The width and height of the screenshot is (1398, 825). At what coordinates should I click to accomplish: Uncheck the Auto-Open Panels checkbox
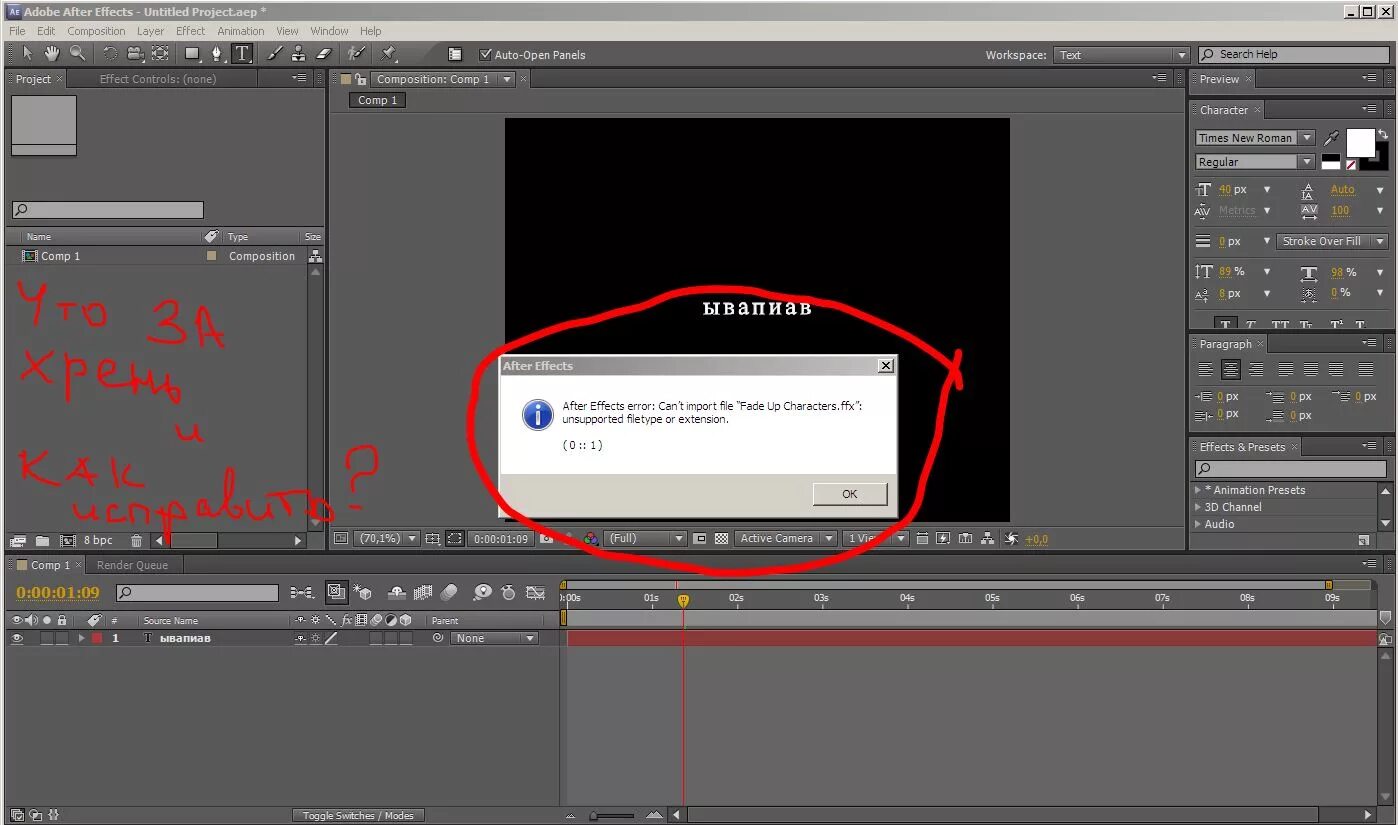(x=486, y=55)
